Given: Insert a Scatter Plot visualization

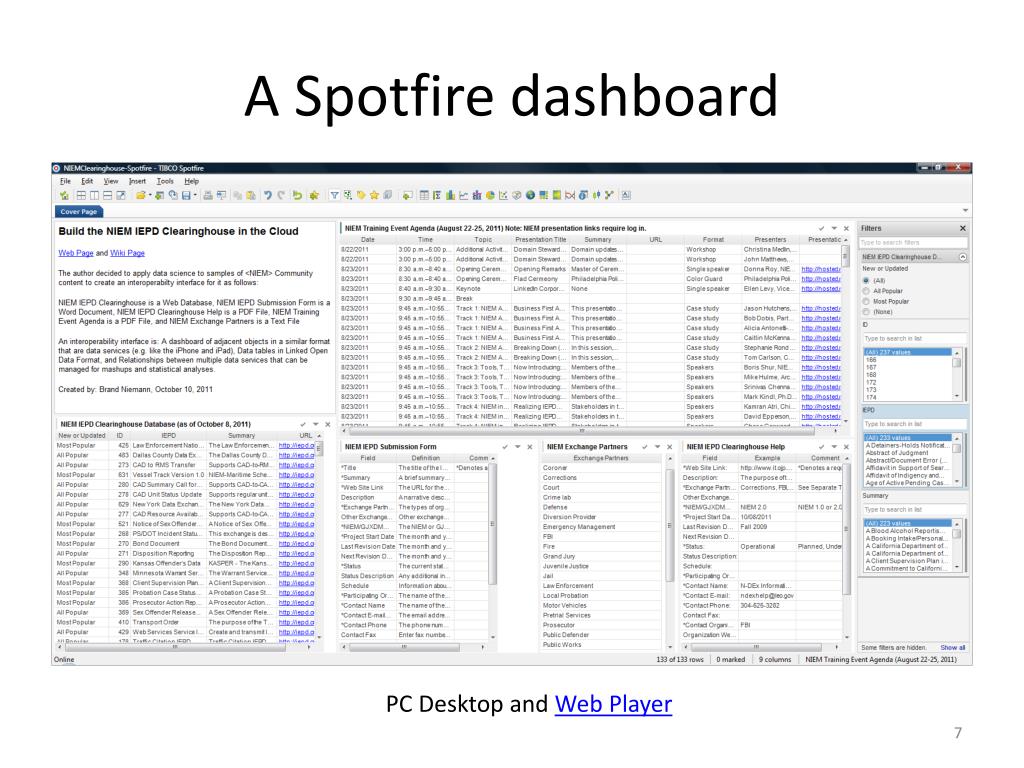Looking at the screenshot, I should [x=503, y=195].
